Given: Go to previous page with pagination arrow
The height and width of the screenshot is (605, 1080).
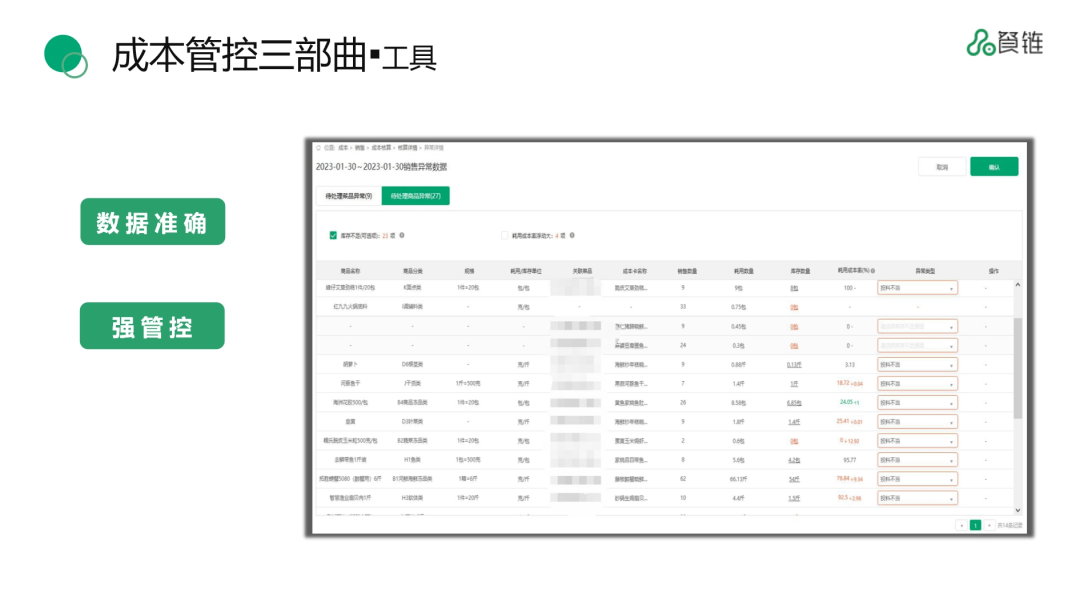Looking at the screenshot, I should point(961,525).
